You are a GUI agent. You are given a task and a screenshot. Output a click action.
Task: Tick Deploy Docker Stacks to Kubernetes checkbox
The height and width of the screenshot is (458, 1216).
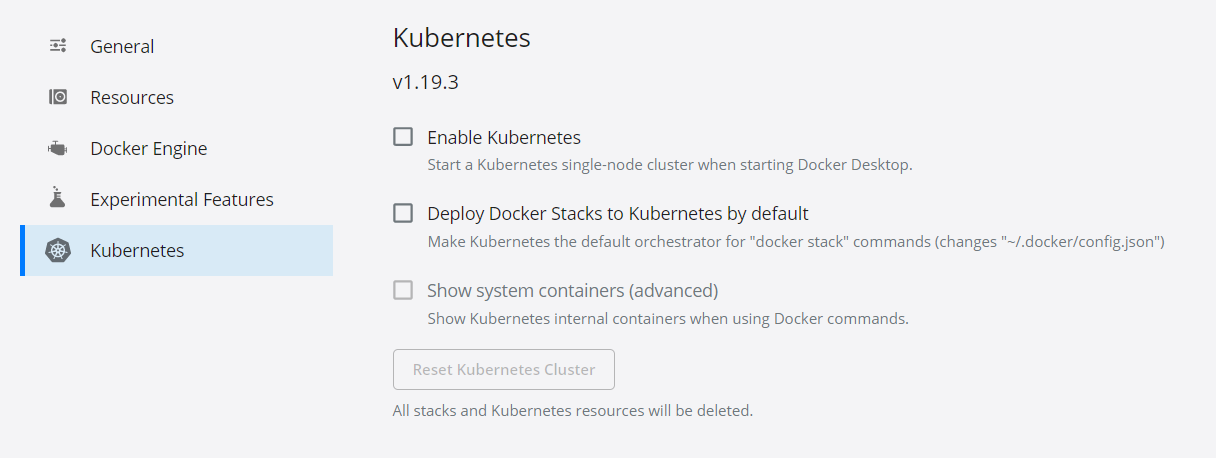[403, 213]
